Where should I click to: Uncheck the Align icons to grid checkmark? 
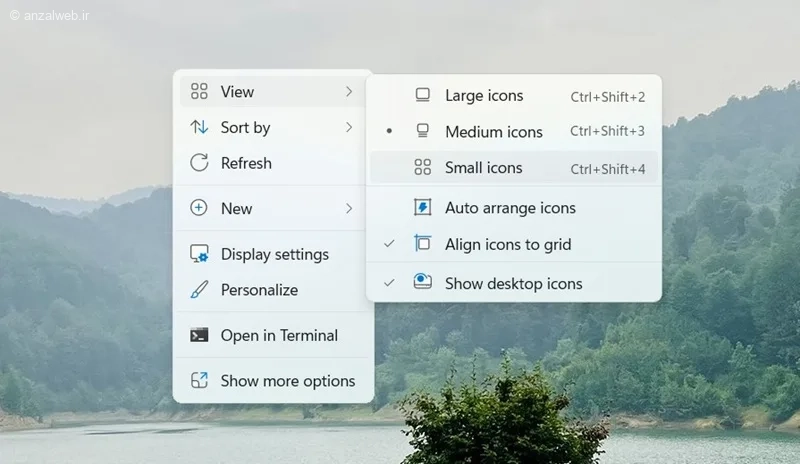point(389,243)
